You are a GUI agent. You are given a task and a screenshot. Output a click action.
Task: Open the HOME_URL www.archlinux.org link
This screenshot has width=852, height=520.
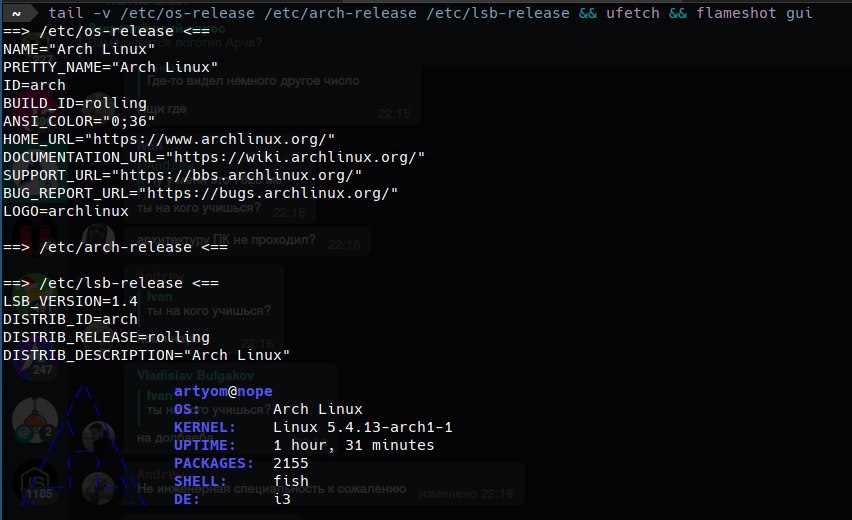pos(210,139)
